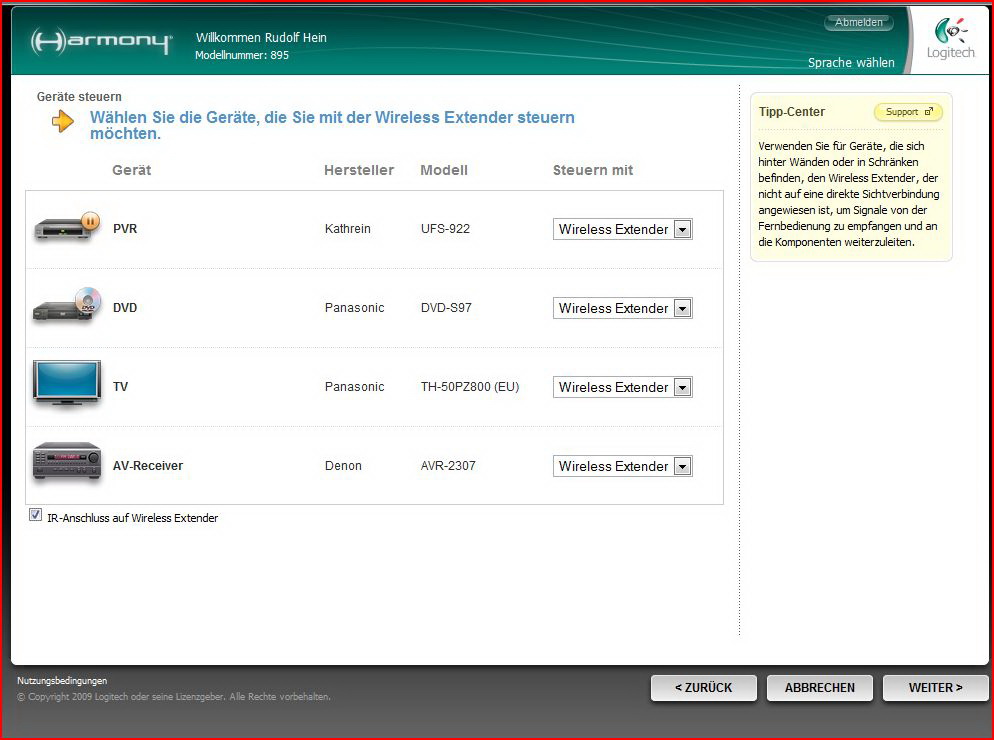Click the yellow arrow icon beside heading

point(63,122)
